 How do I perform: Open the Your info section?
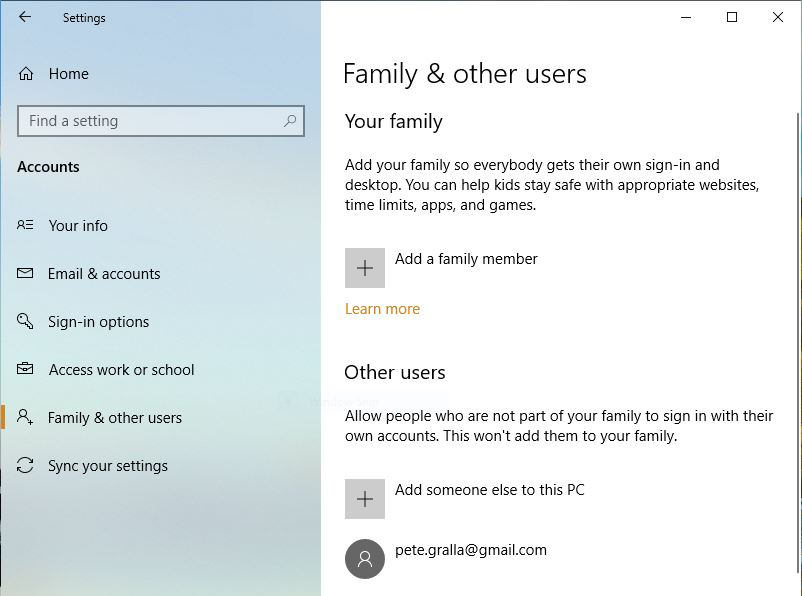[x=78, y=226]
